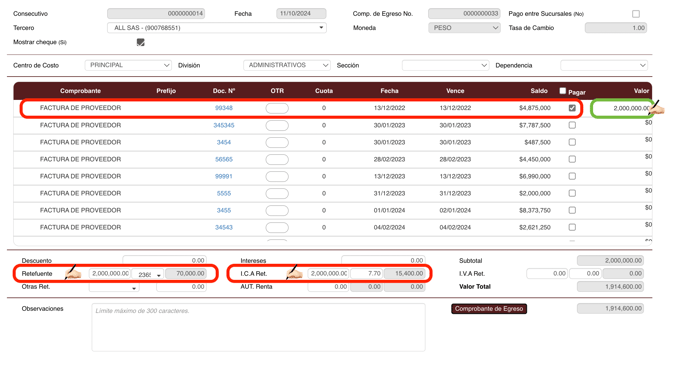Viewport: 688px width, 375px height.
Task: Open invoice link 99991
Action: 224,176
